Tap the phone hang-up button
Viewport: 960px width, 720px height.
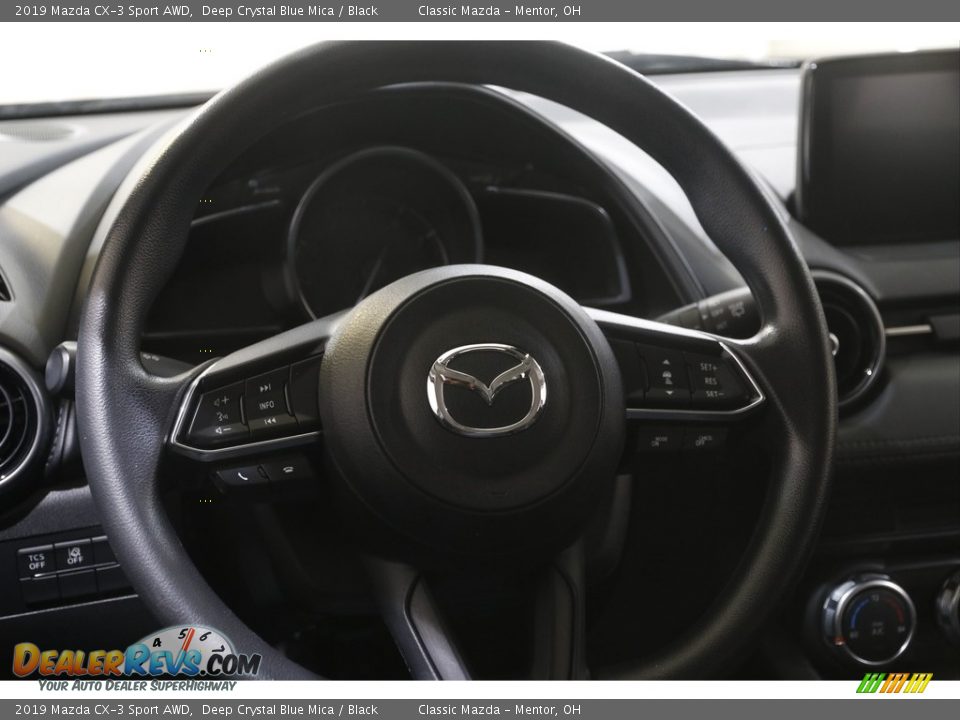click(x=288, y=470)
